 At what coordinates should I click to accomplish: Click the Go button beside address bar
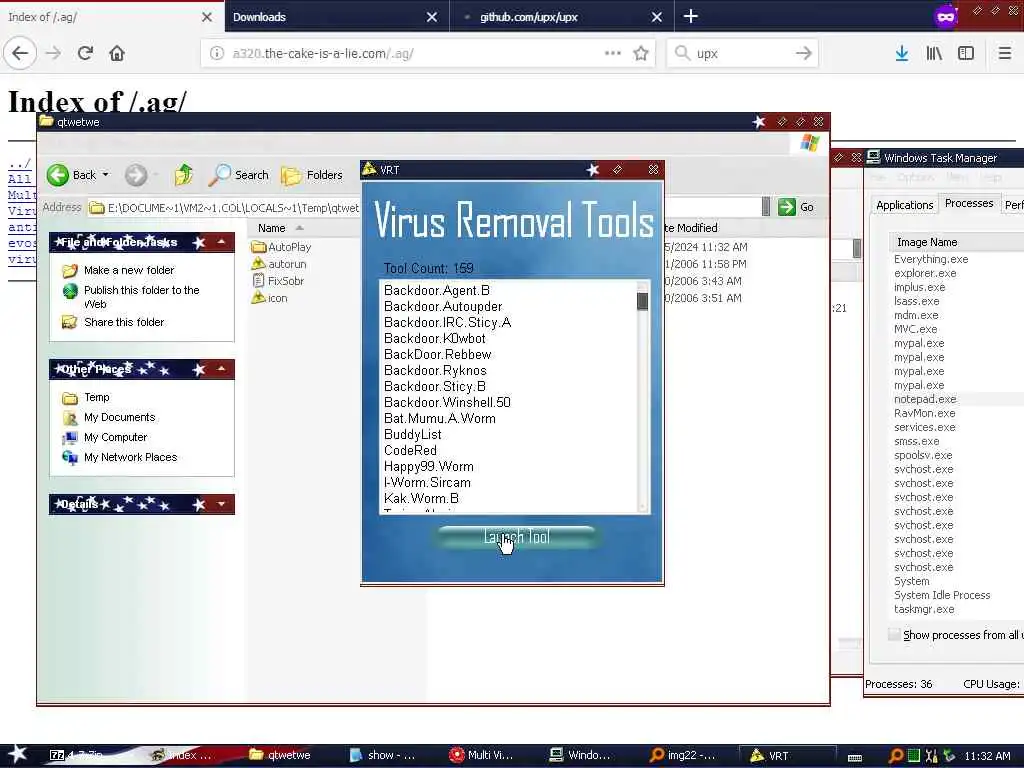(x=796, y=207)
